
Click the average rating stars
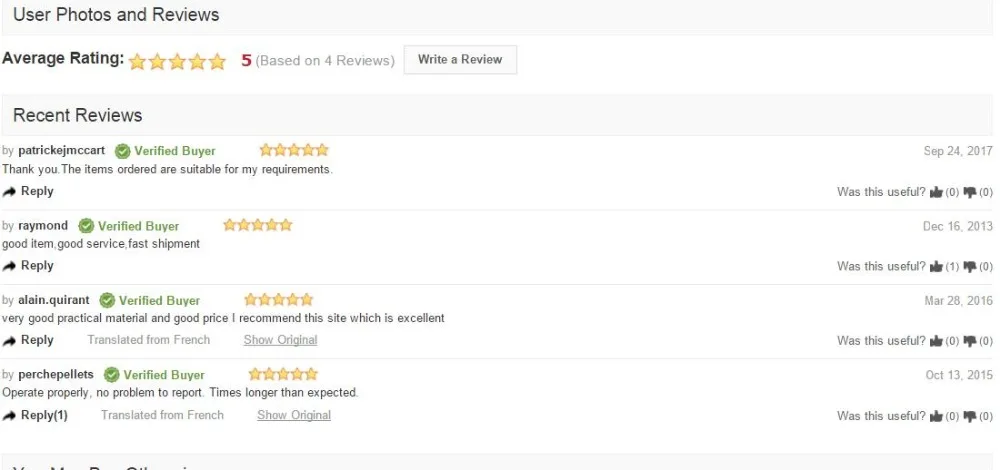178,61
